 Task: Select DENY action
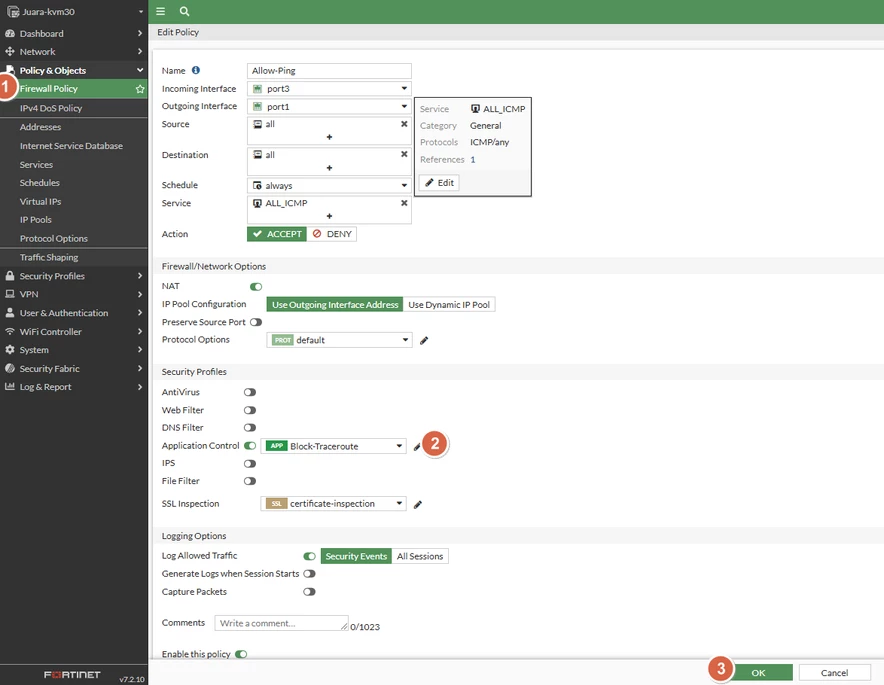pyautogui.click(x=332, y=234)
